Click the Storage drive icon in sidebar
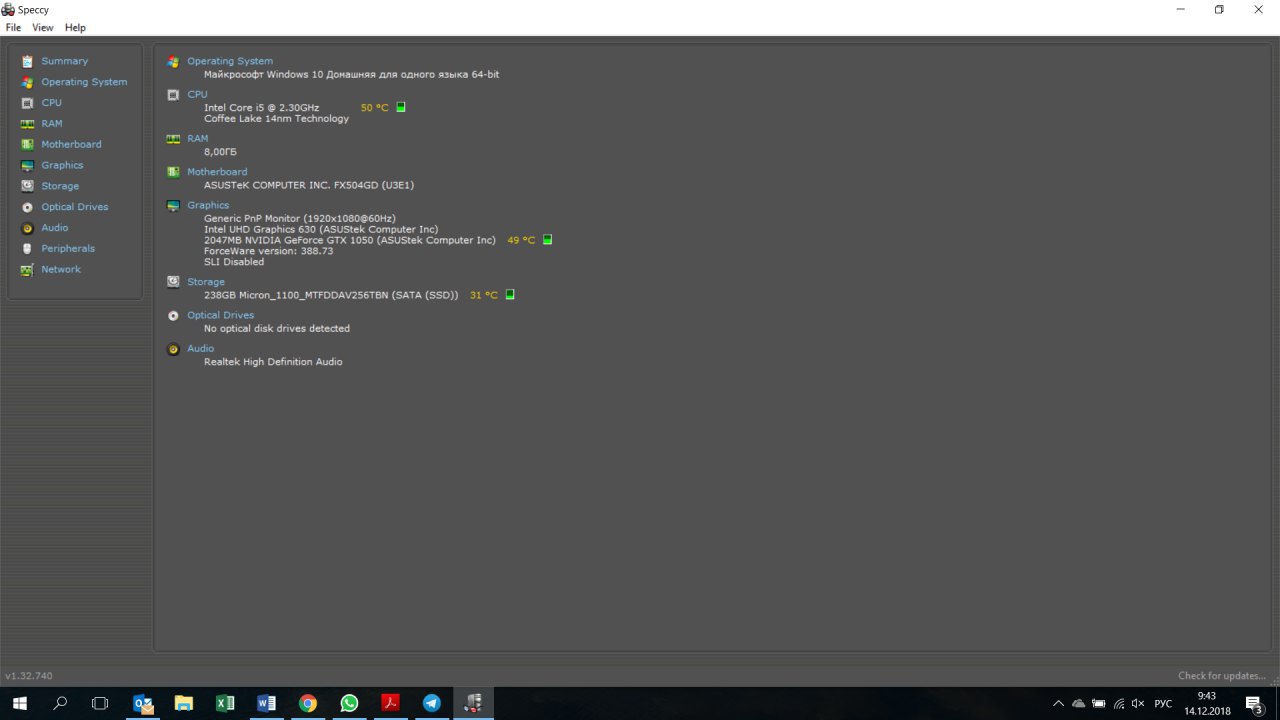 27,186
